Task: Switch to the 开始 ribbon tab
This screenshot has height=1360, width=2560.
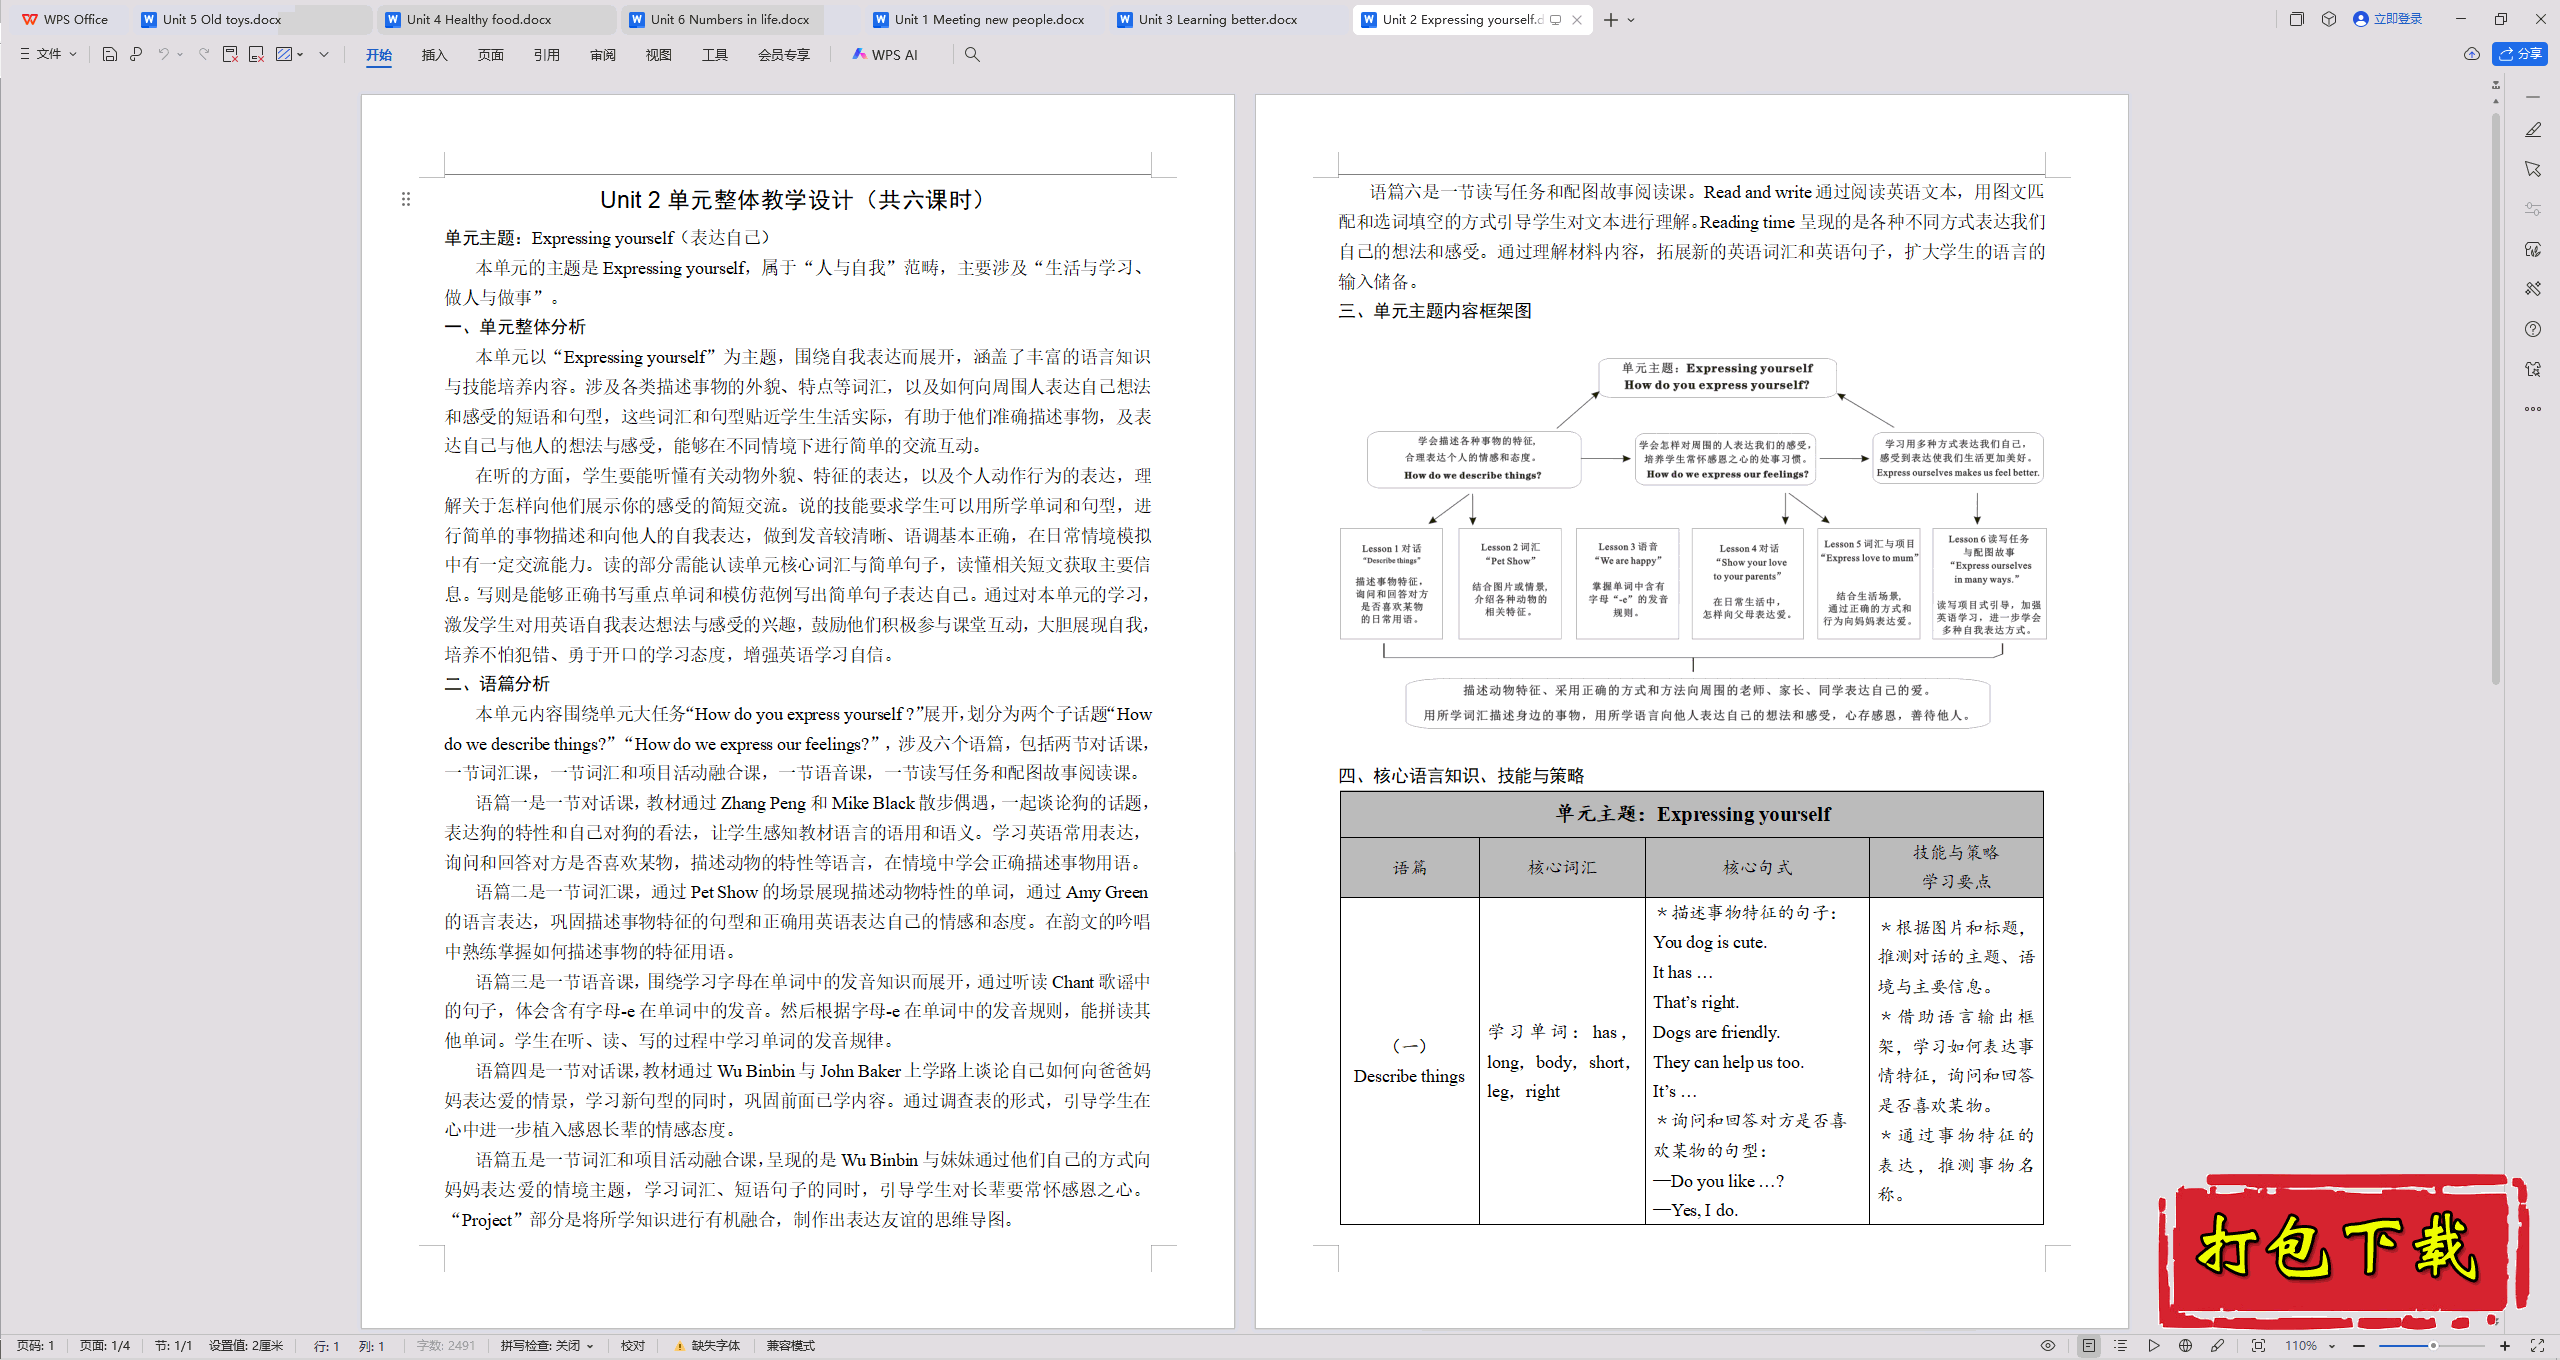Action: tap(379, 55)
